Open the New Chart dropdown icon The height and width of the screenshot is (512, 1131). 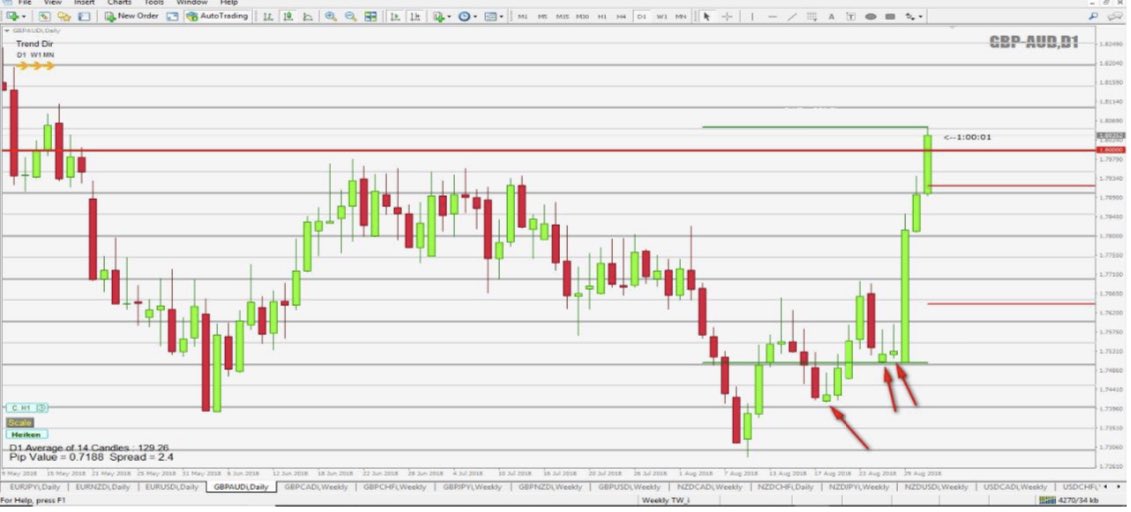14,16
